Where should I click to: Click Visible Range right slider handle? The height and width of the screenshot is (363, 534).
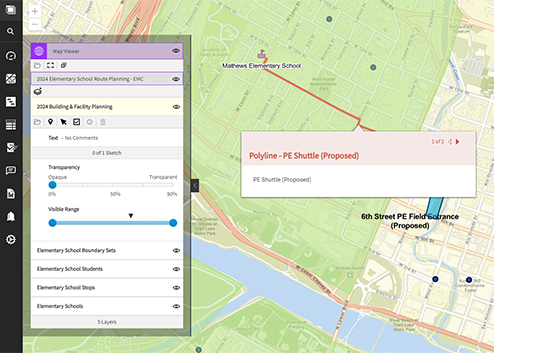click(x=173, y=223)
